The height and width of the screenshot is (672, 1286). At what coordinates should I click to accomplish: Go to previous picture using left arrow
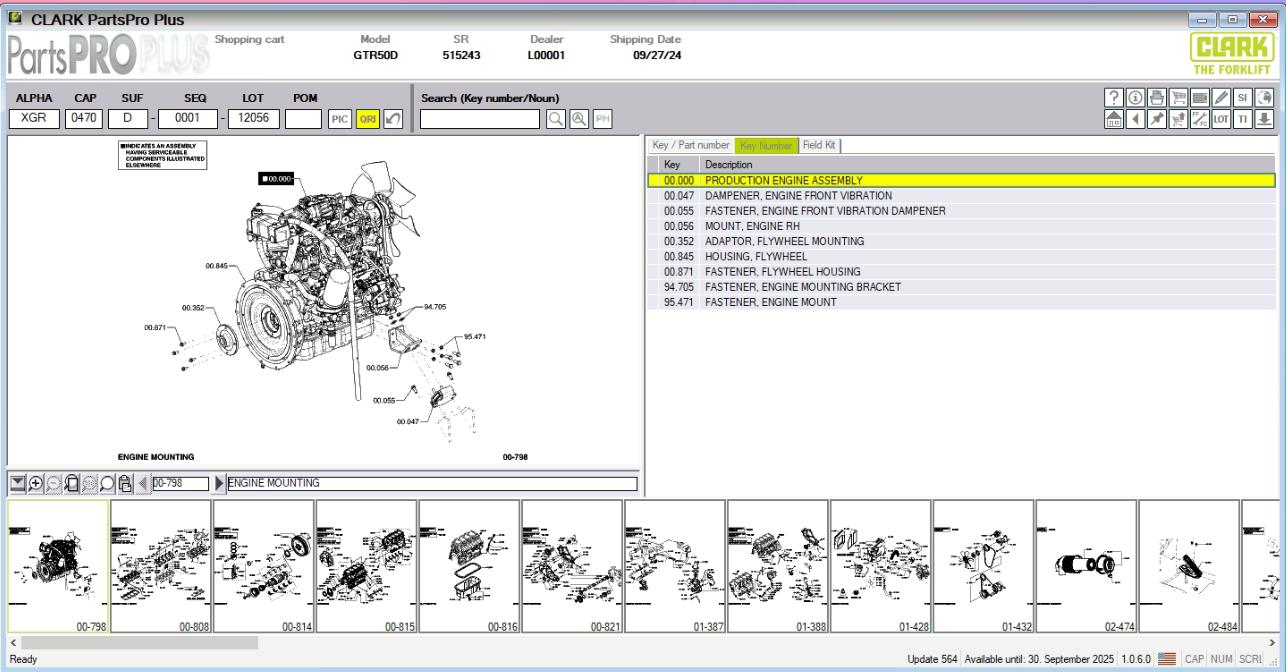143,483
